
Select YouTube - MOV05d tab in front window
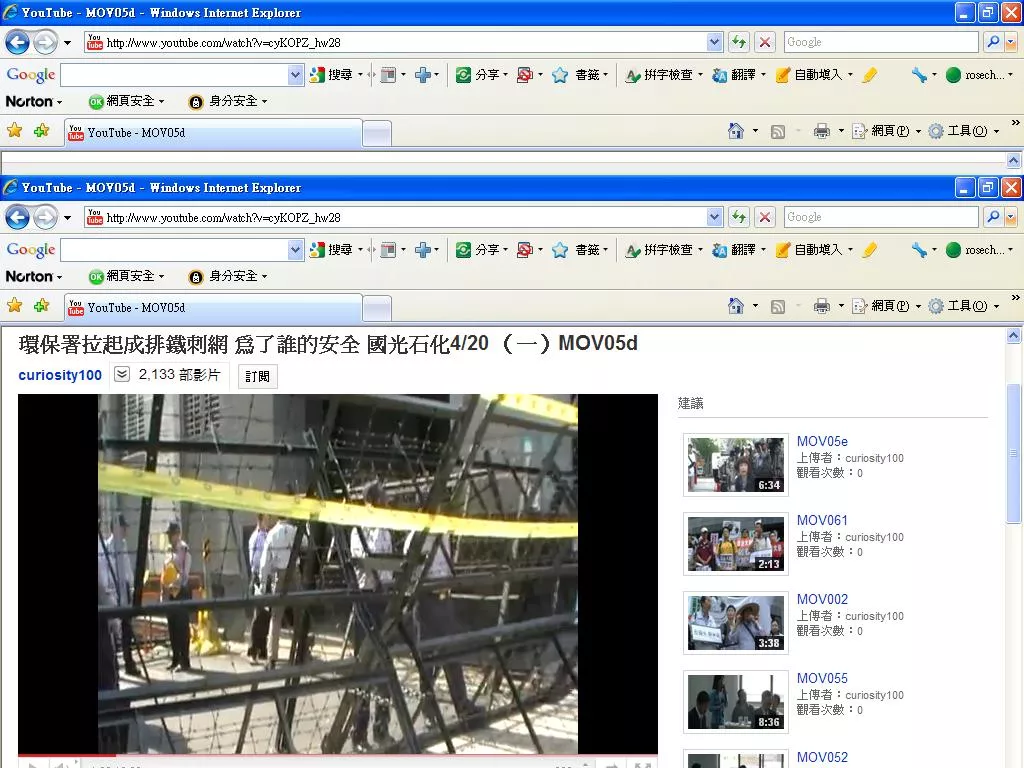[213, 308]
